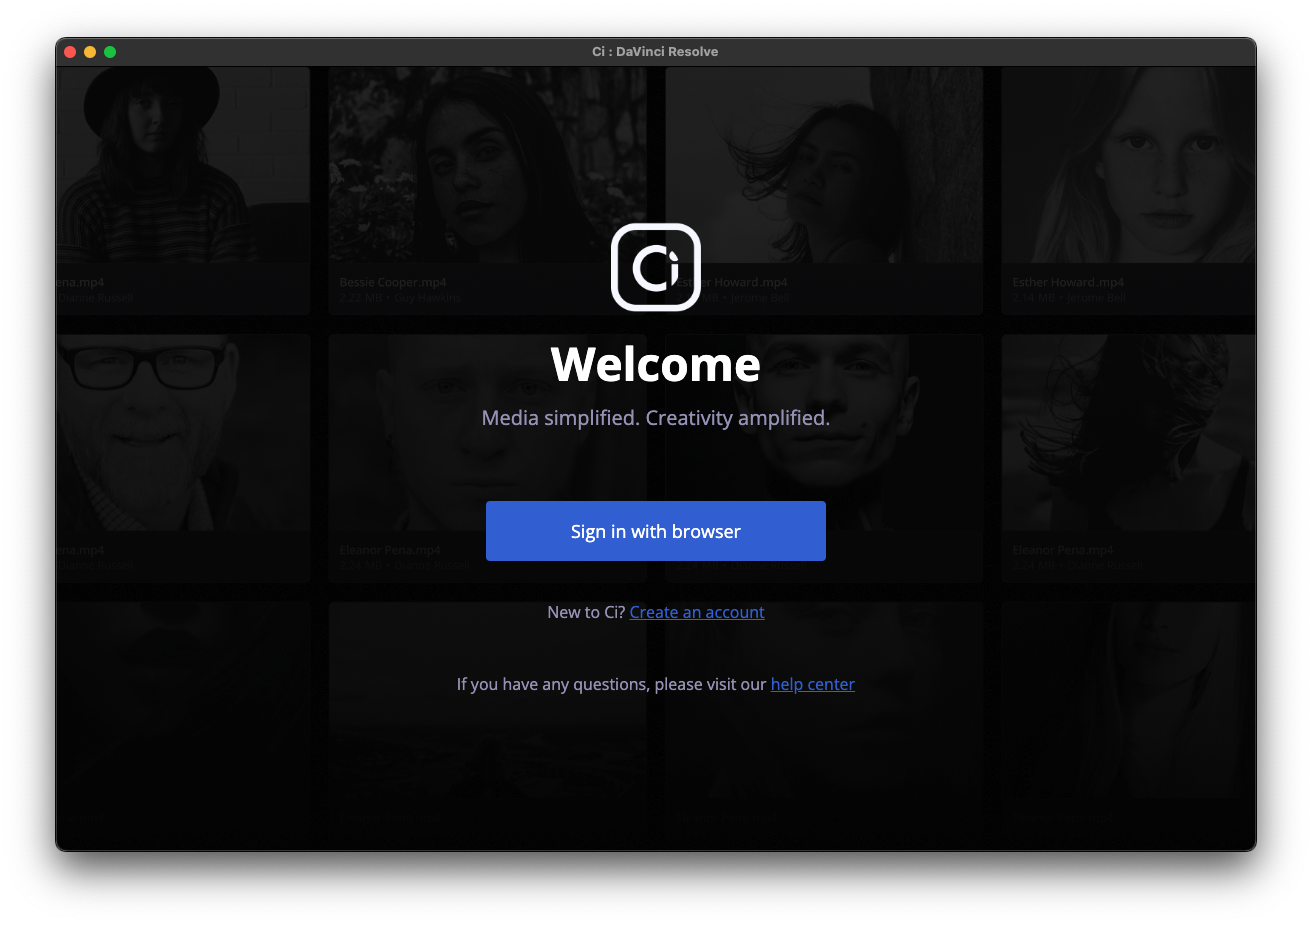Click the 'Media simplified. Creativity amplified.' tagline
The width and height of the screenshot is (1312, 925).
click(x=656, y=418)
